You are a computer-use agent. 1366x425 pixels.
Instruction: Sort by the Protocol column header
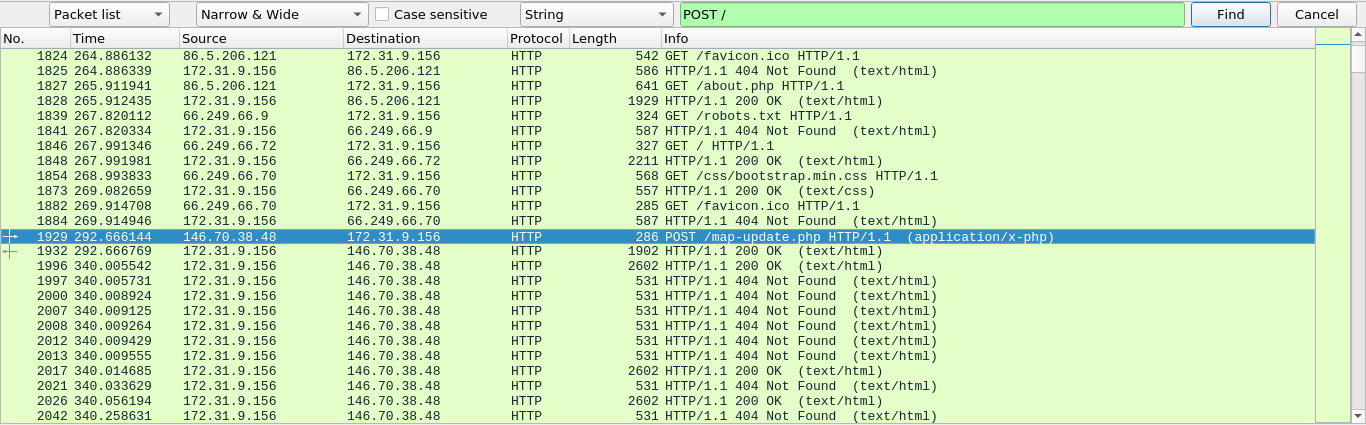pos(537,39)
